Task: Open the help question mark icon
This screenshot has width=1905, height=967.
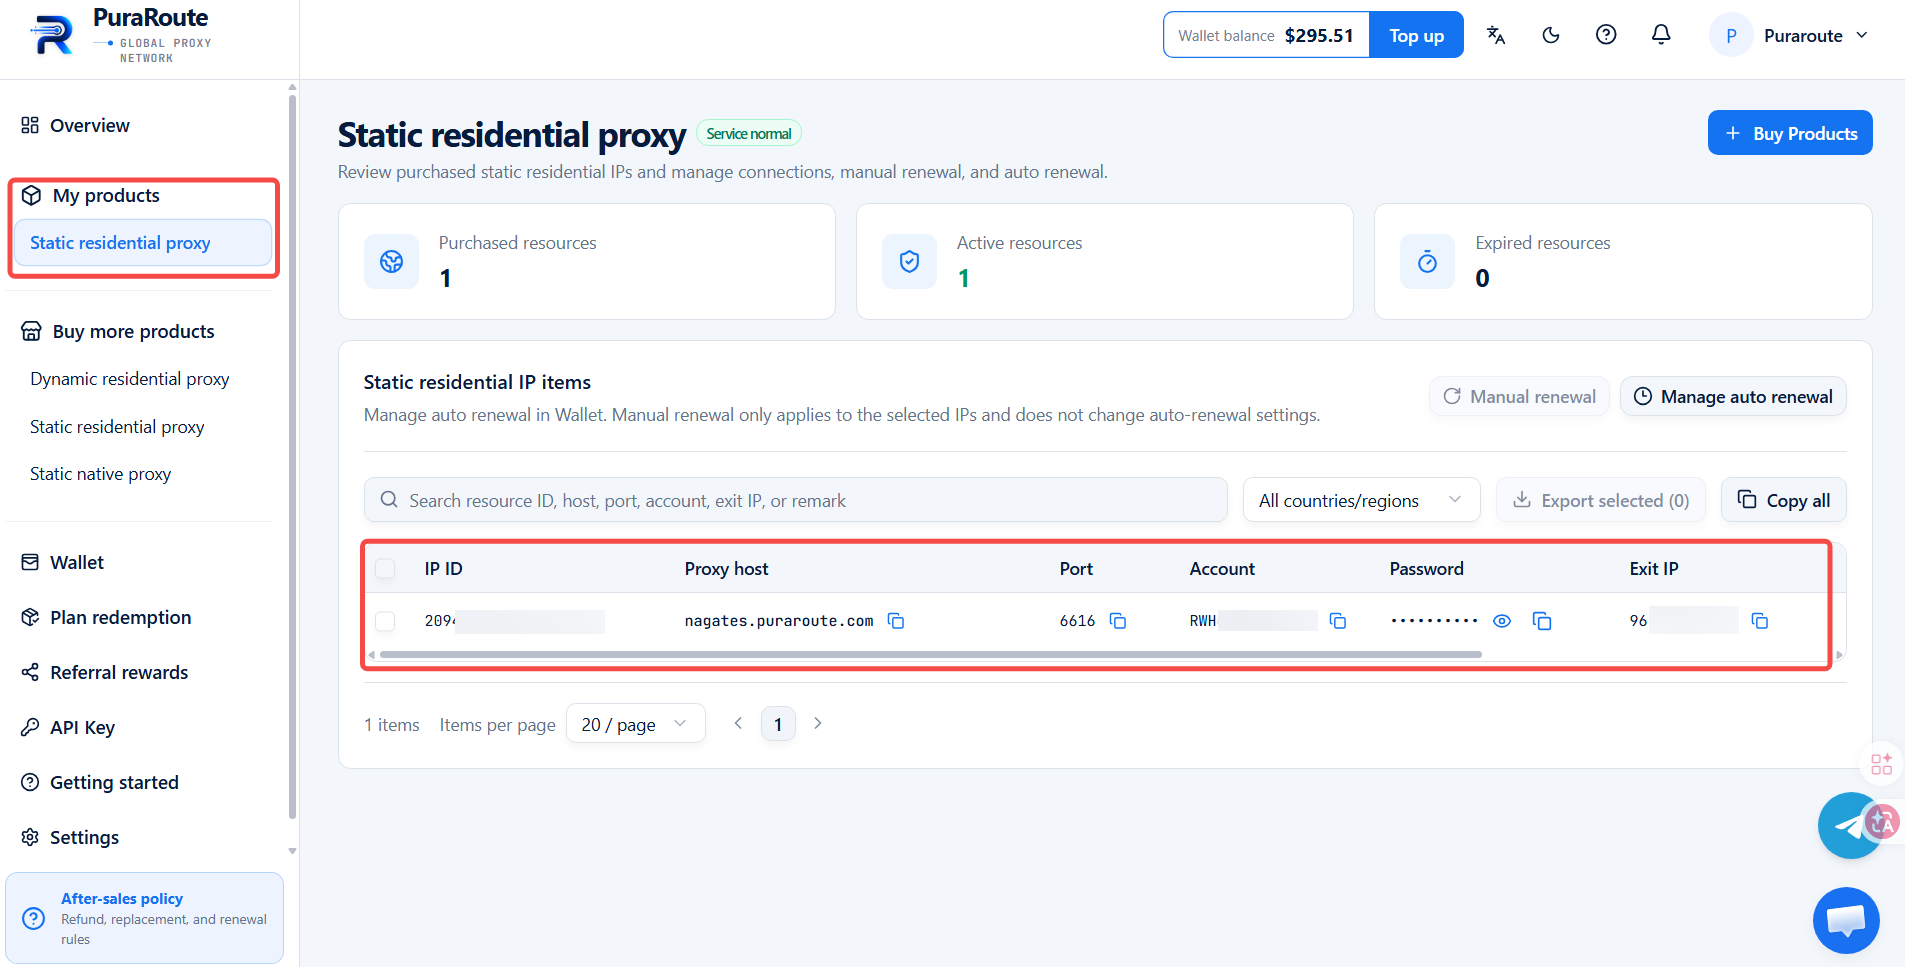Action: [x=1606, y=35]
